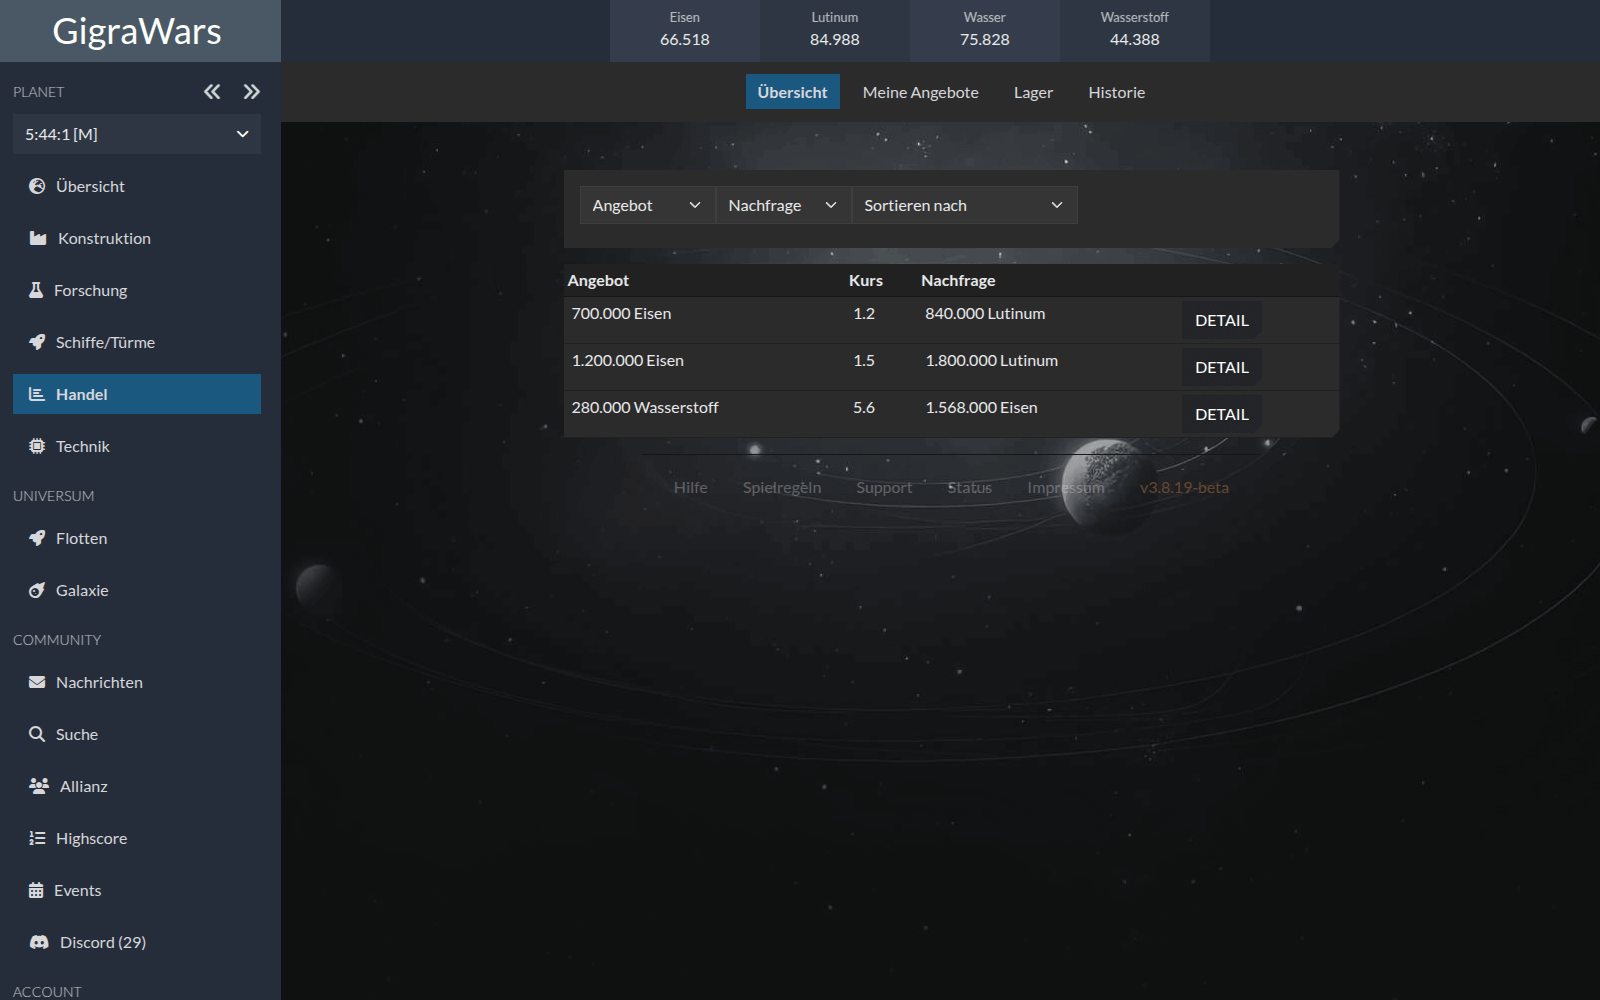Click the Flotten rocket icon
Image resolution: width=1600 pixels, height=1000 pixels.
pyautogui.click(x=37, y=538)
